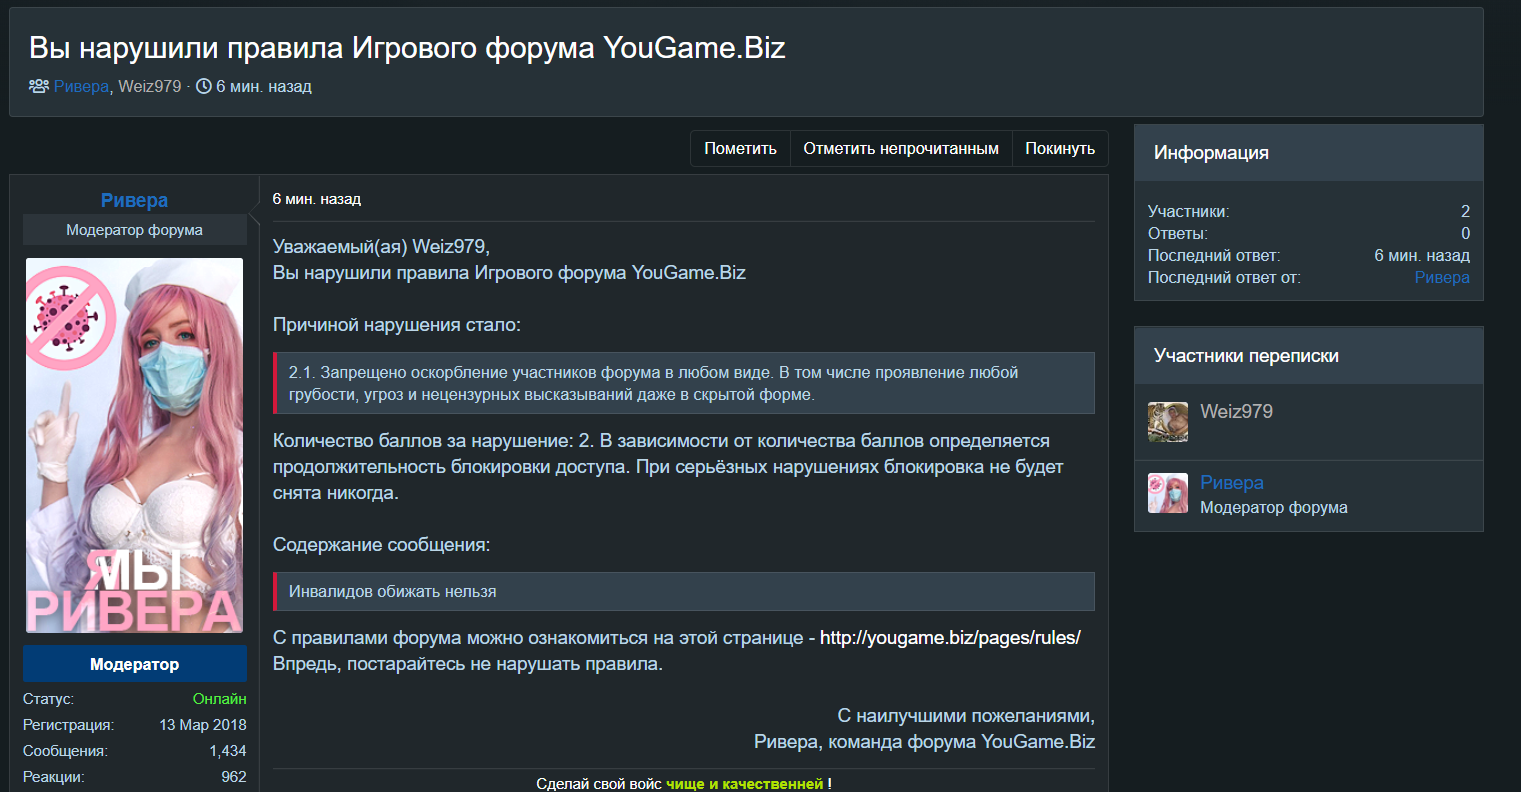Click the 'Модератор форума' banner below the username
The height and width of the screenshot is (792, 1521).
pyautogui.click(x=134, y=230)
